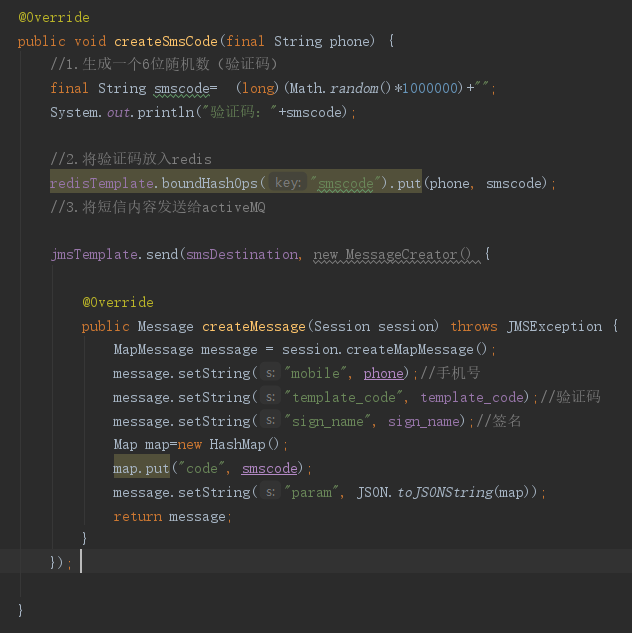Click println in the System.out line
The height and width of the screenshot is (633, 632).
(x=165, y=112)
